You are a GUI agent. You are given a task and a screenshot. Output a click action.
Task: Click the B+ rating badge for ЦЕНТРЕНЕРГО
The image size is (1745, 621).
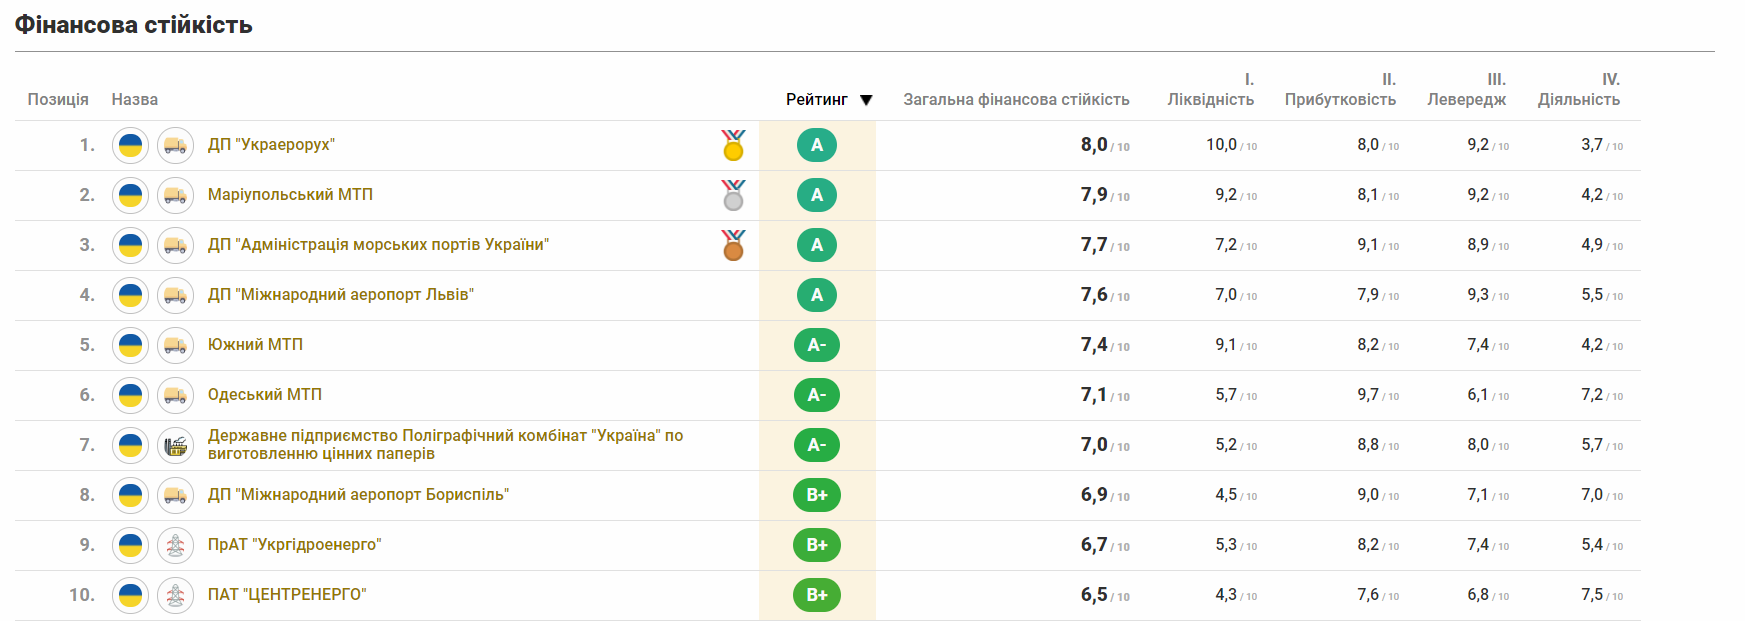817,595
